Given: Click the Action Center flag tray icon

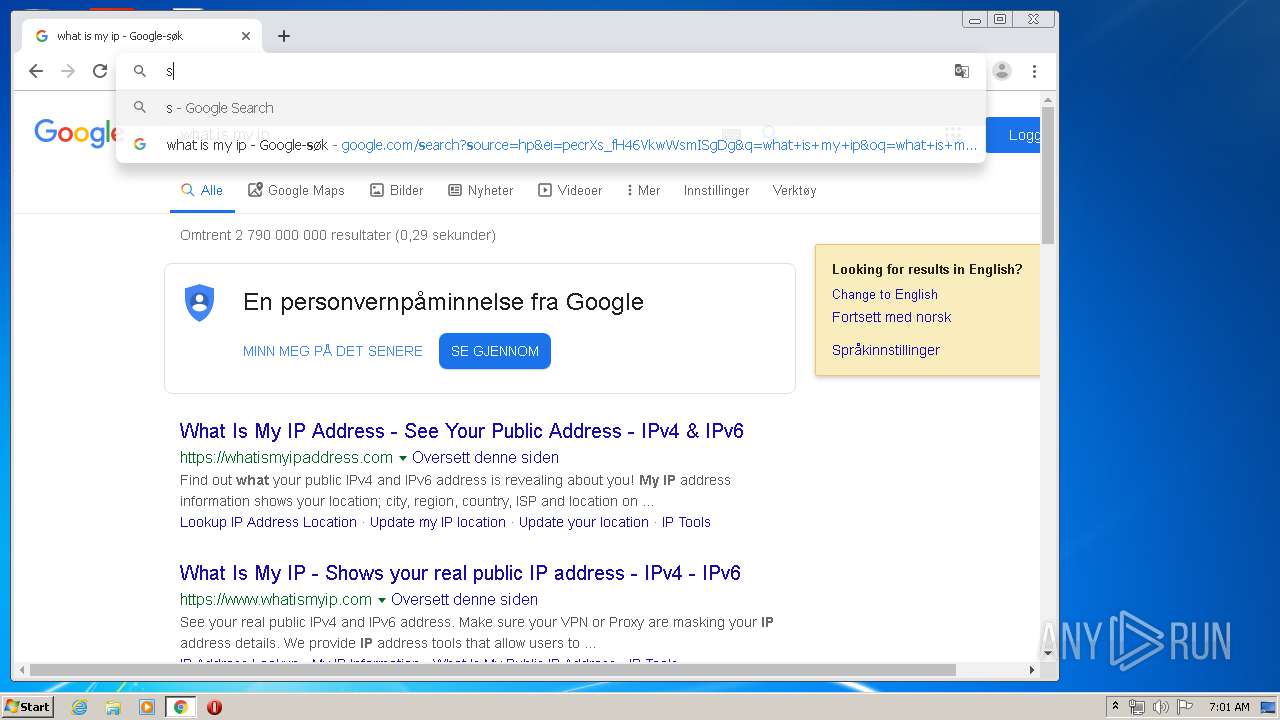Looking at the screenshot, I should (1184, 707).
